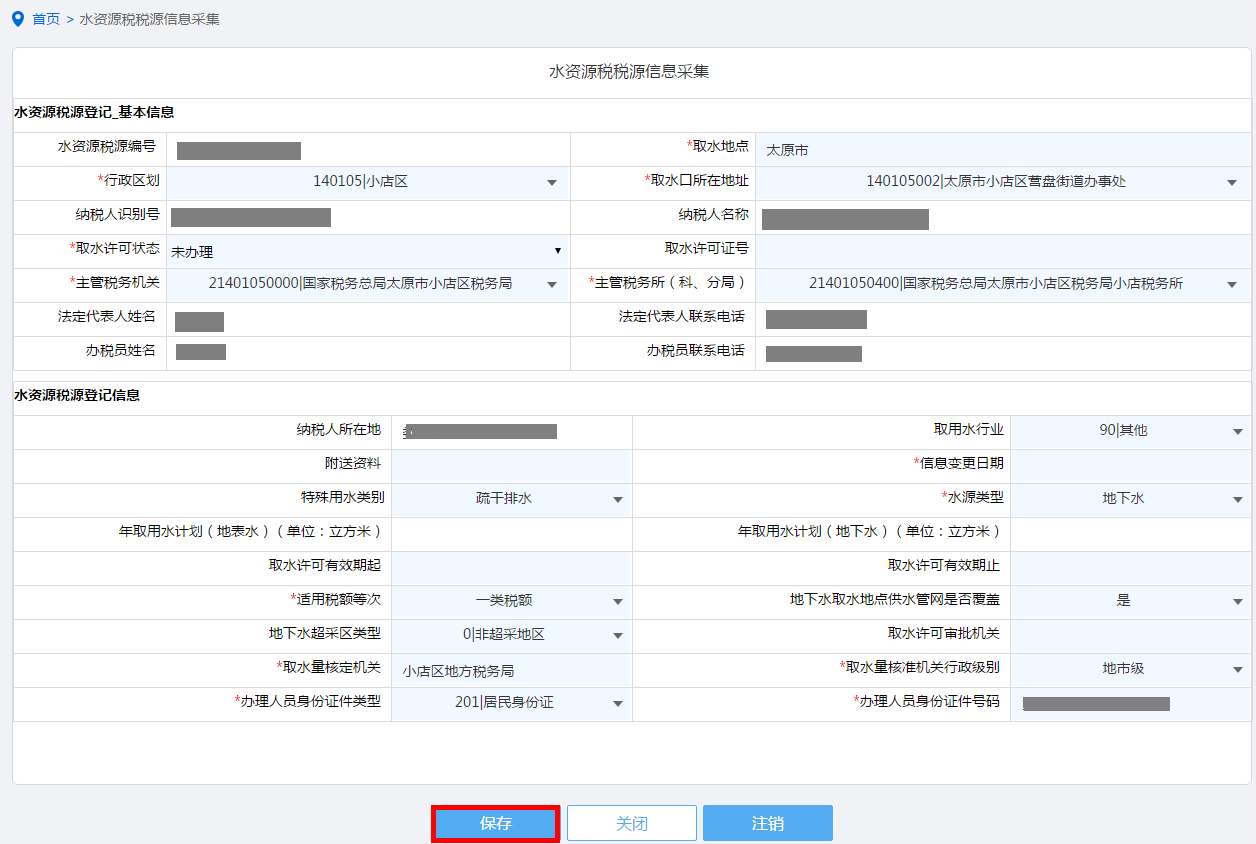Open the 适用税额等次 dropdown
This screenshot has height=844, width=1256.
[511, 601]
